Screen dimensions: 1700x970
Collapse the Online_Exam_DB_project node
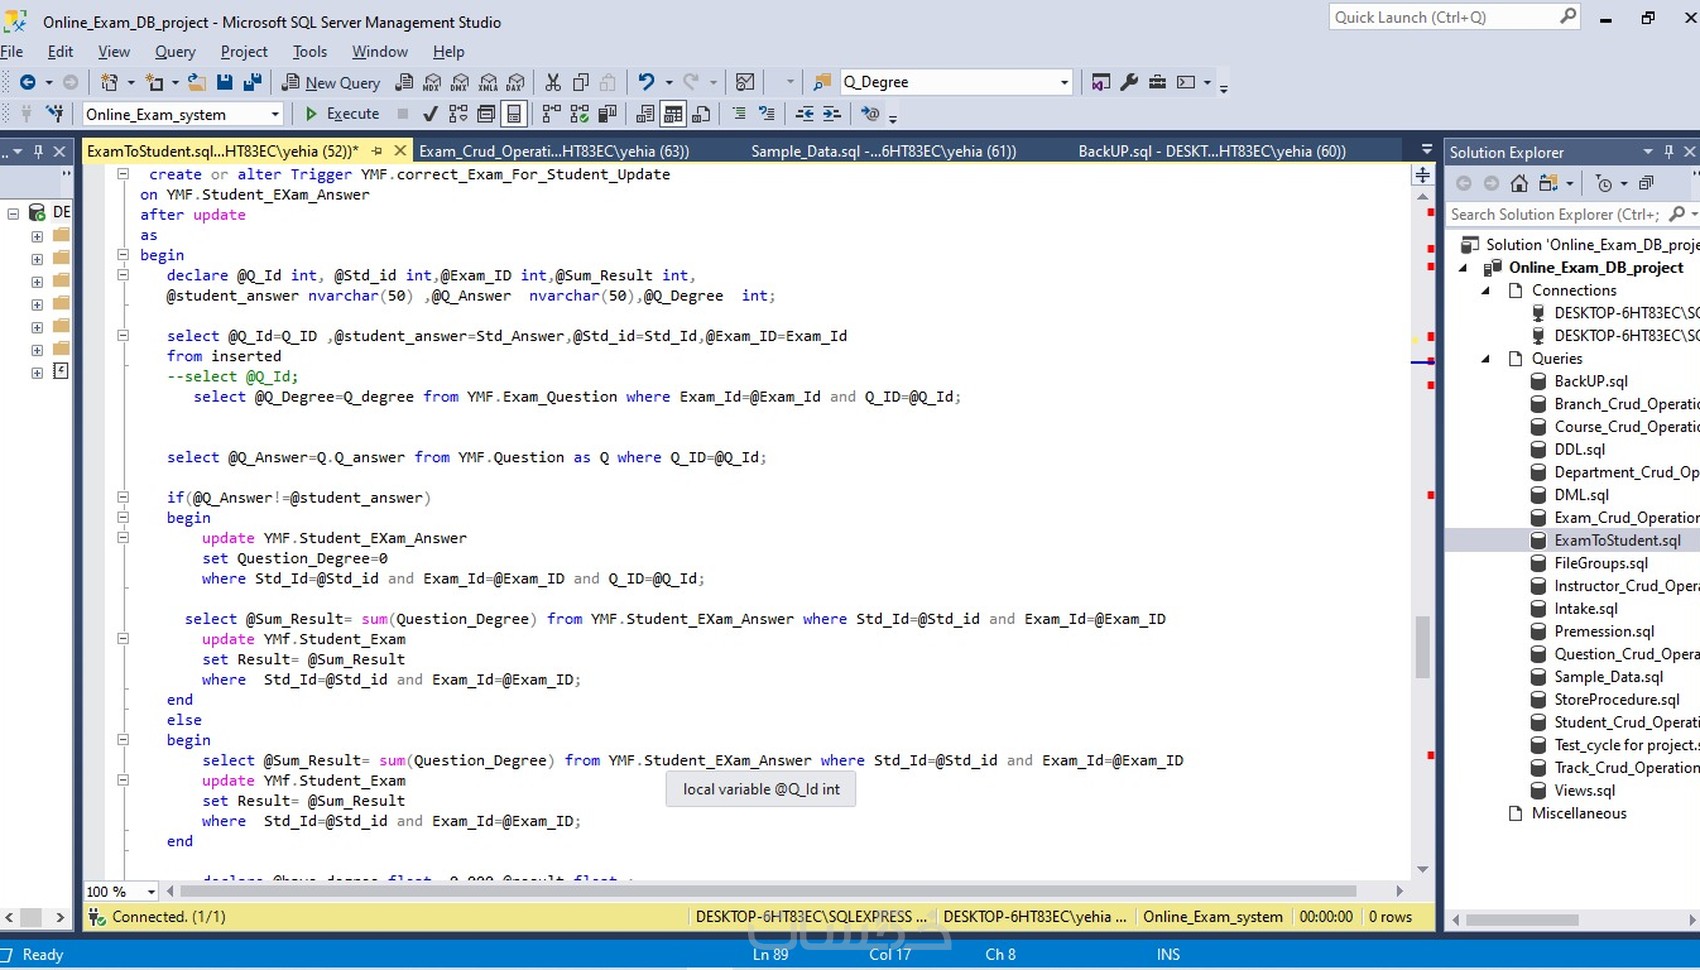coord(1463,267)
